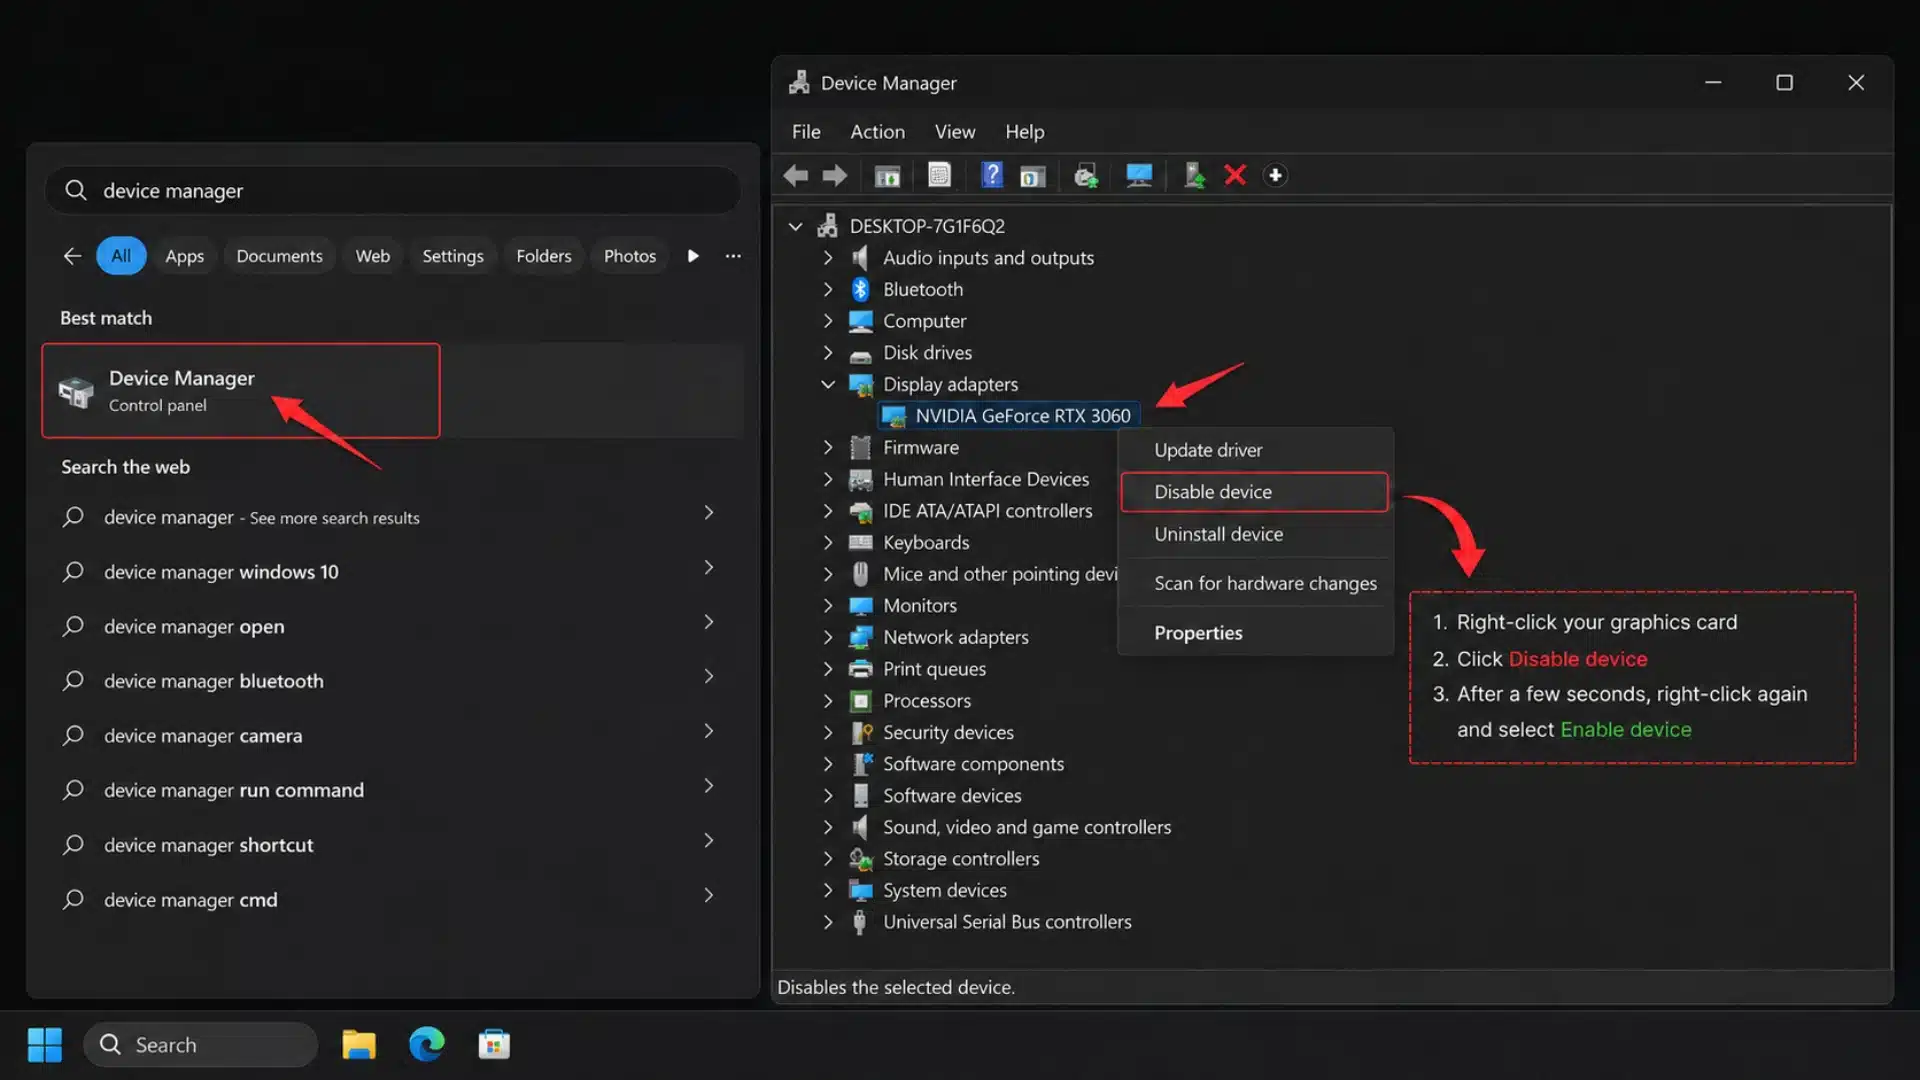Choose Update driver from context menu
Image resolution: width=1920 pixels, height=1080 pixels.
[x=1254, y=450]
